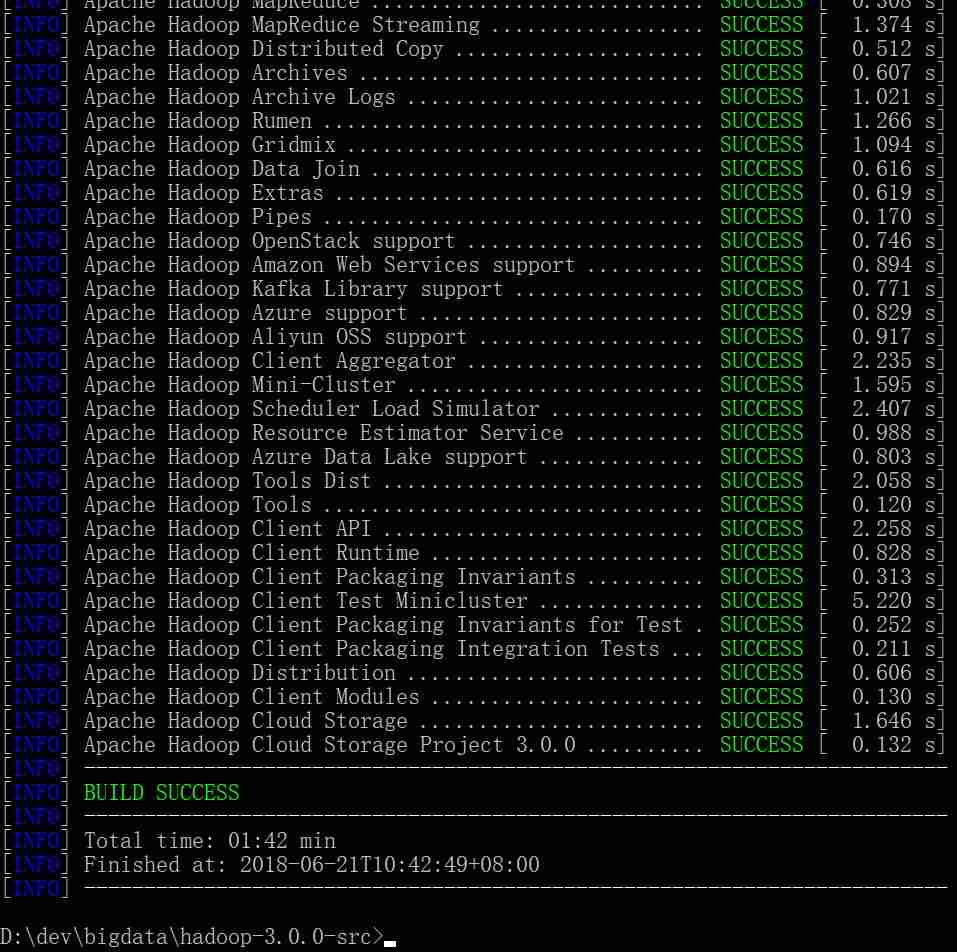957x952 pixels.
Task: Click the green 'BUILD SUCCESS' message
Action: (162, 793)
